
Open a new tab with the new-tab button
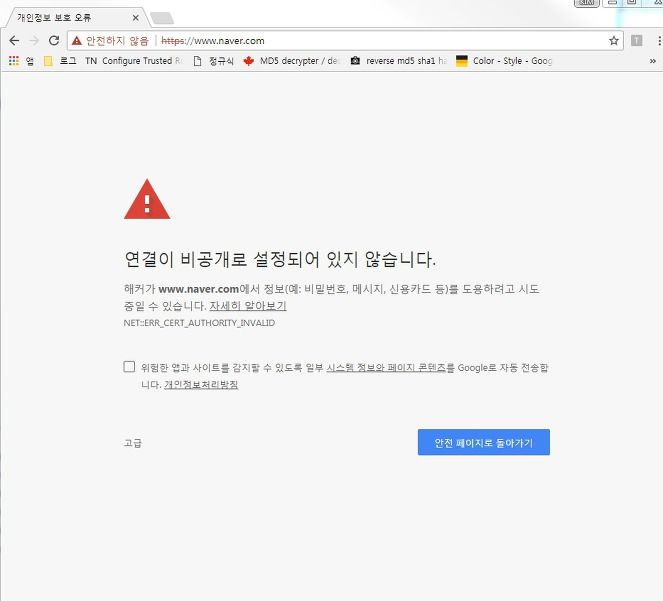(x=162, y=18)
